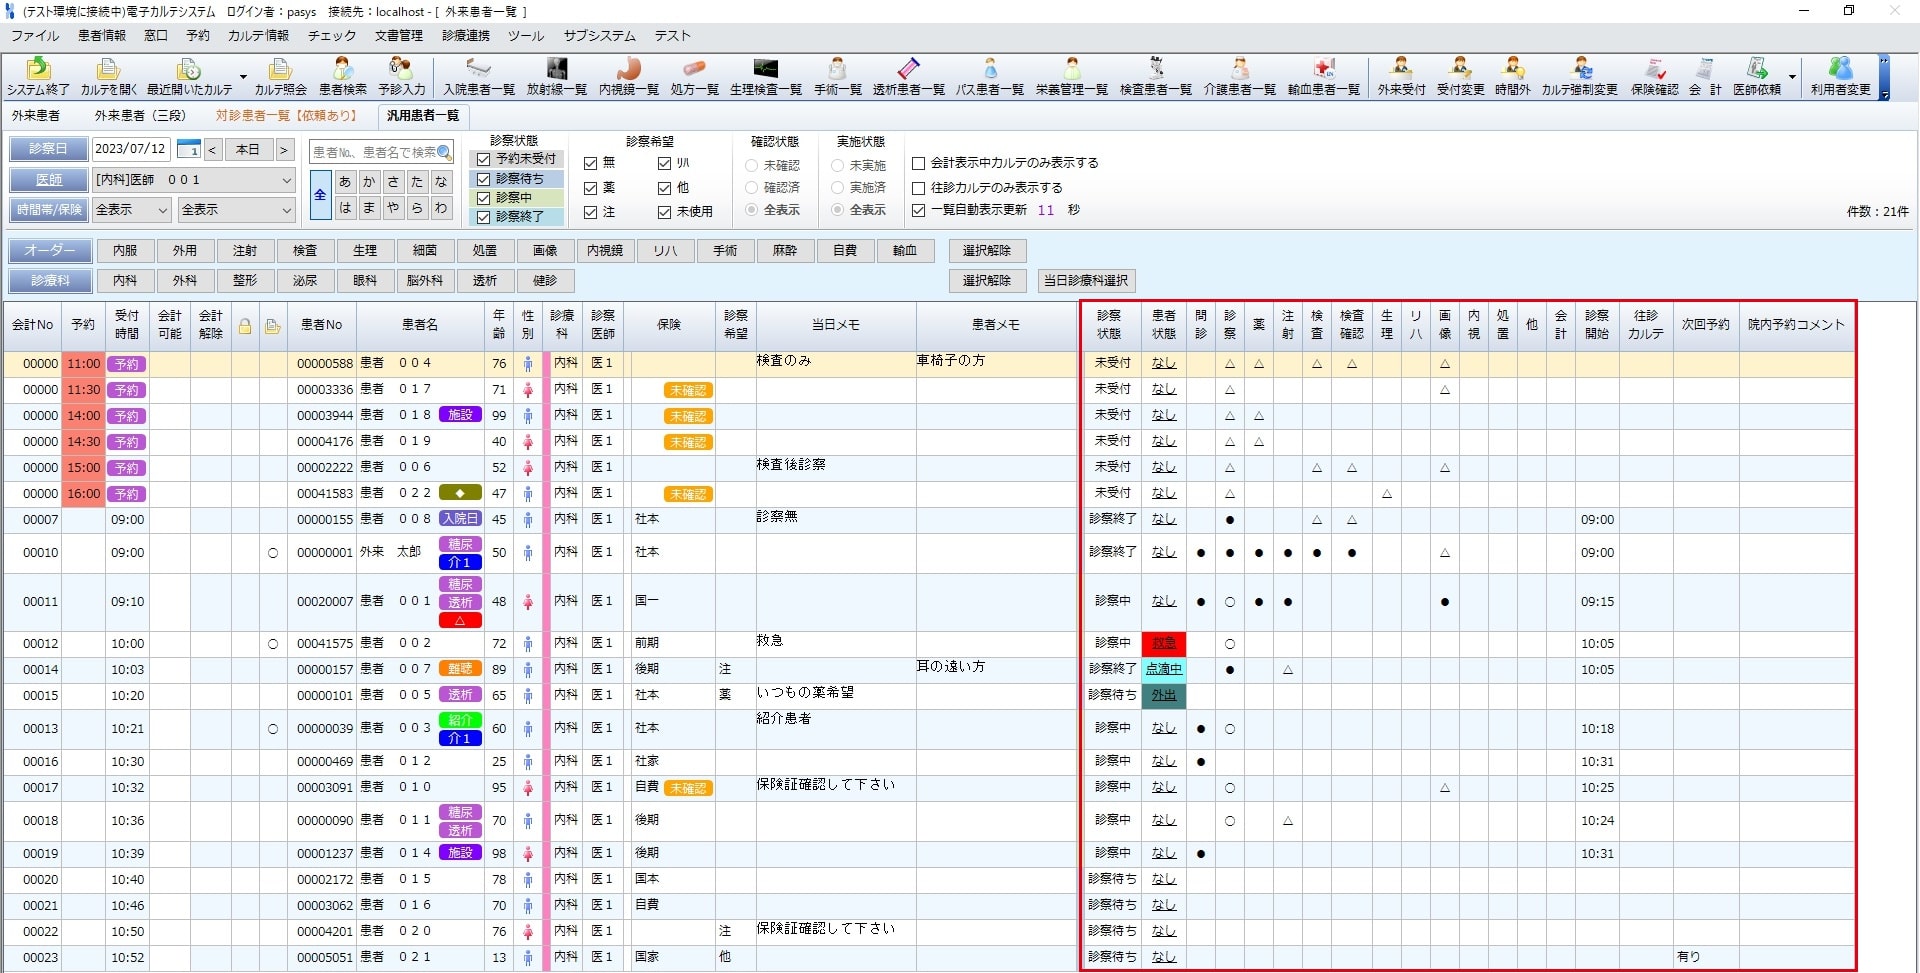The height and width of the screenshot is (973, 1920).
Task: Click the 受付変更 toolbar icon
Action: tap(1461, 77)
